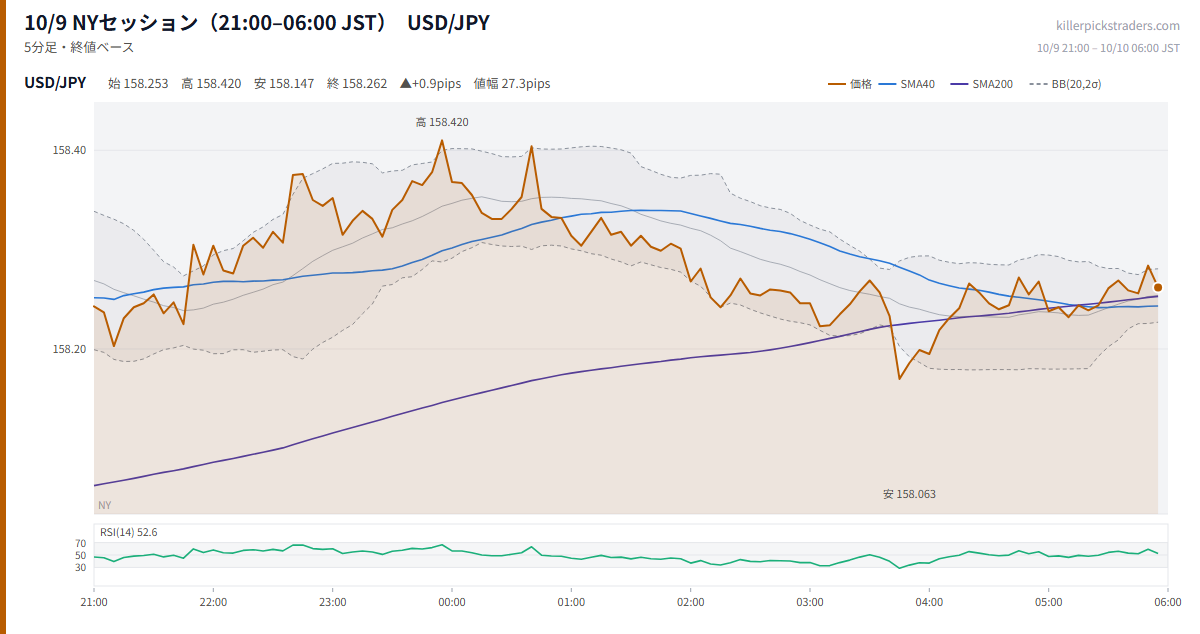
Task: Click the 02:00 time axis label
Action: (x=691, y=602)
